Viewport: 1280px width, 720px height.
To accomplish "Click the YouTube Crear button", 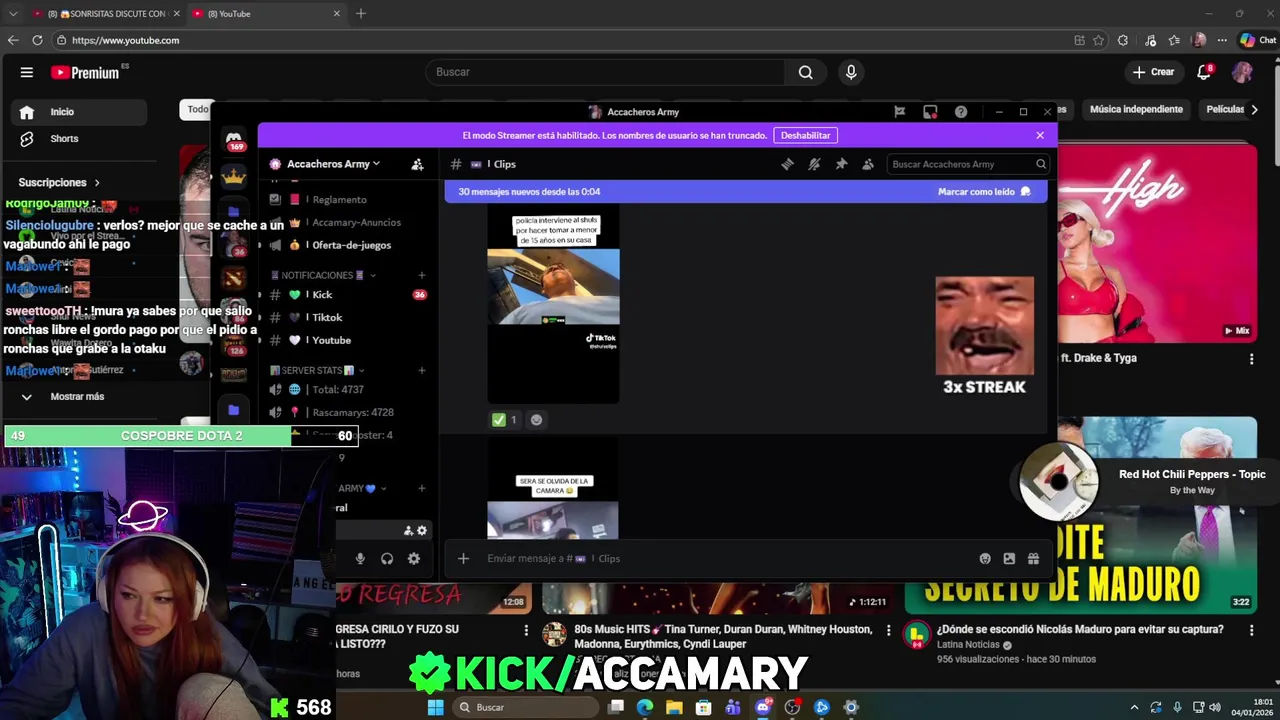I will (x=1153, y=72).
